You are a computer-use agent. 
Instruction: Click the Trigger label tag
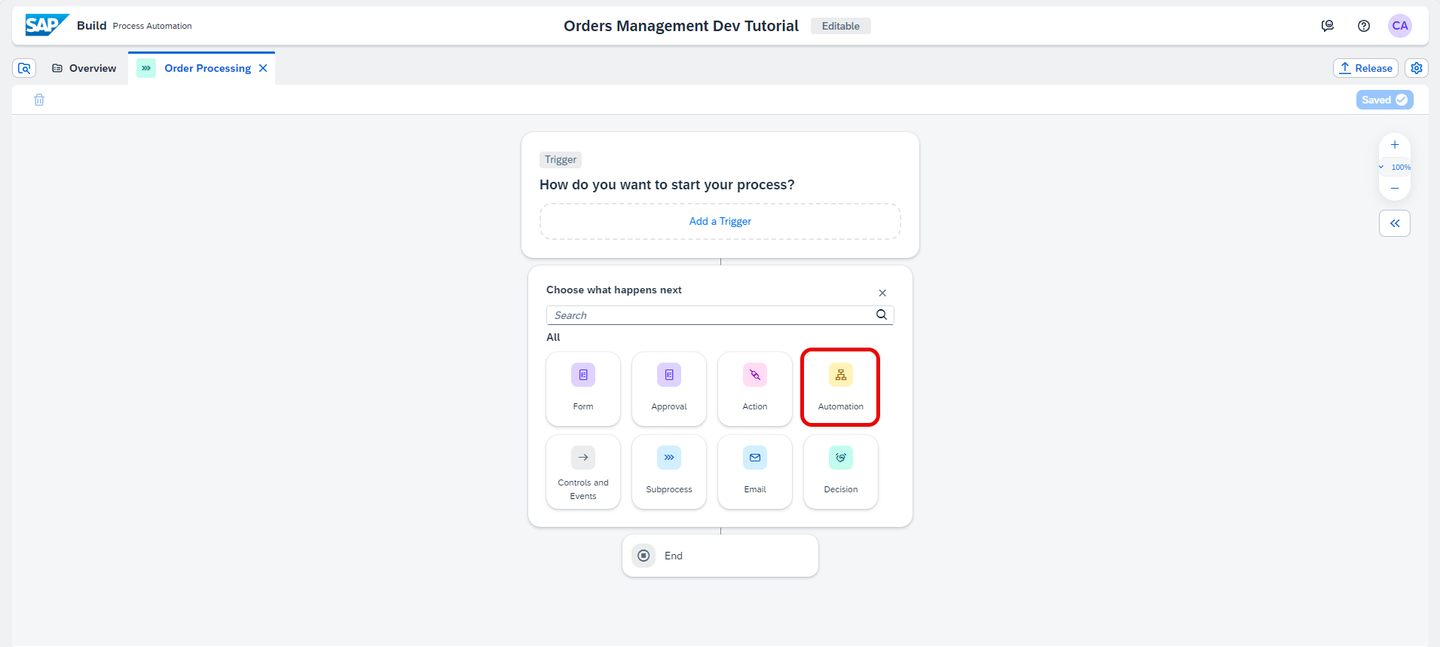[x=560, y=160]
